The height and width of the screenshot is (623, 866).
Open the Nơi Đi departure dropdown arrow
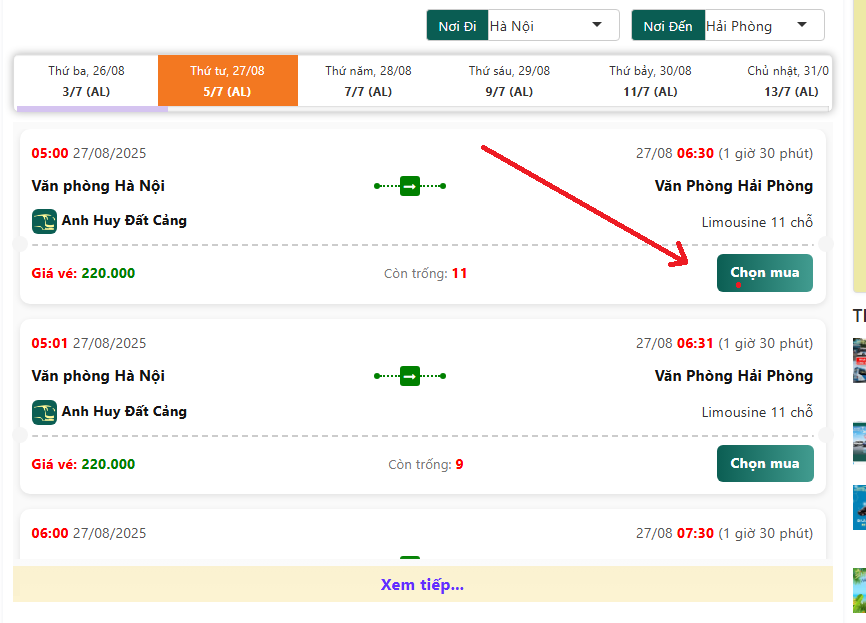597,25
